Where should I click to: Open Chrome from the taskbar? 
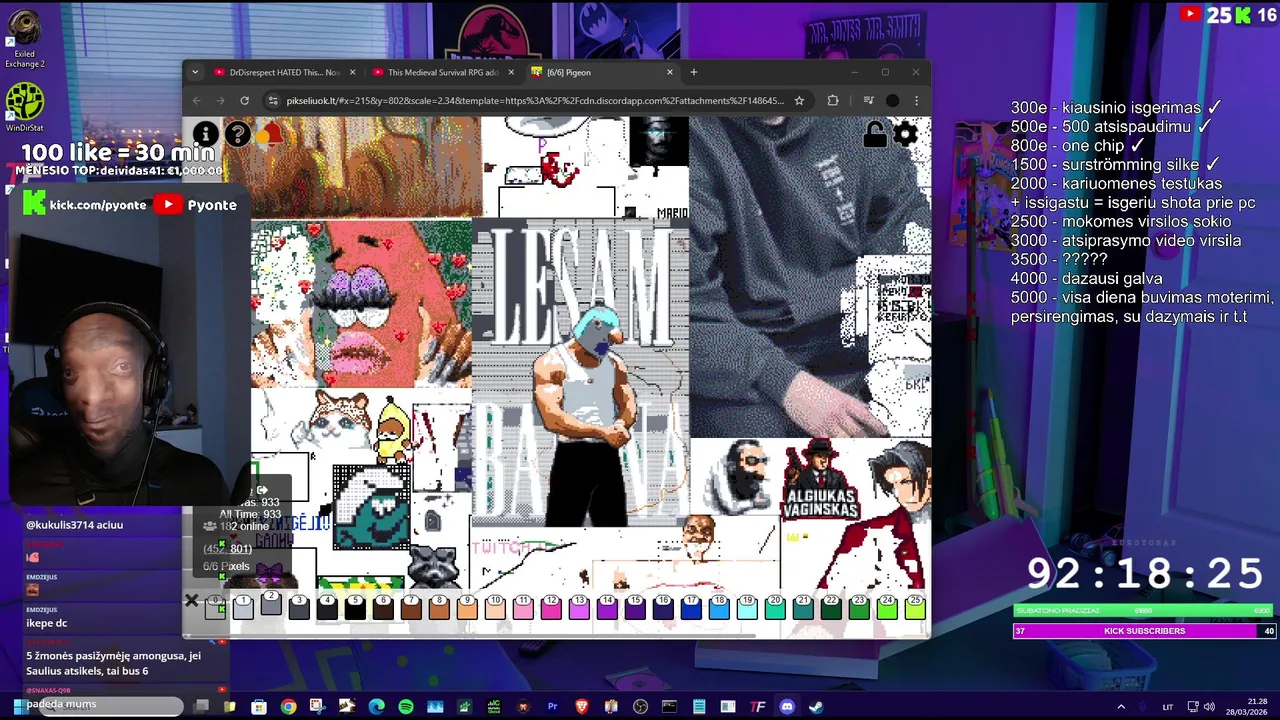tap(288, 707)
